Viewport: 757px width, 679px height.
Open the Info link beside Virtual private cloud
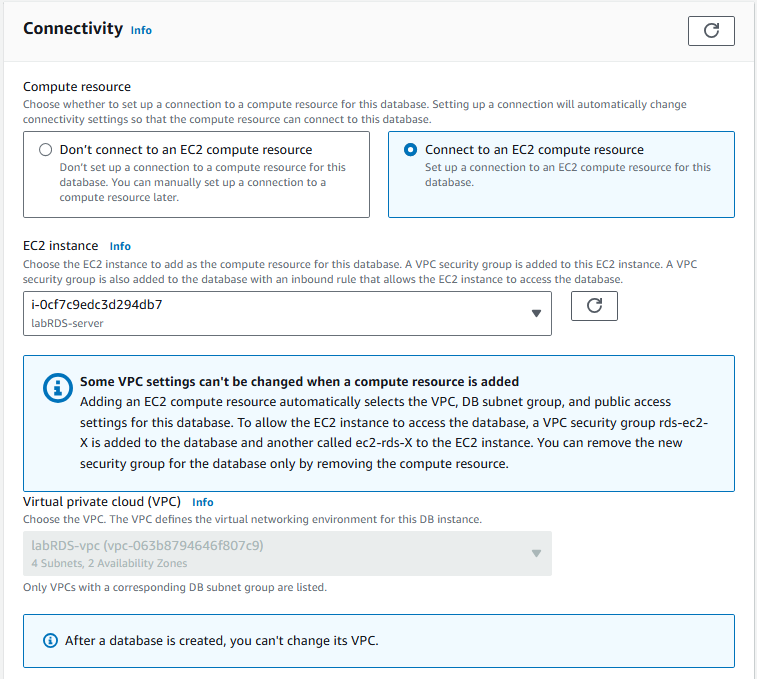(203, 502)
